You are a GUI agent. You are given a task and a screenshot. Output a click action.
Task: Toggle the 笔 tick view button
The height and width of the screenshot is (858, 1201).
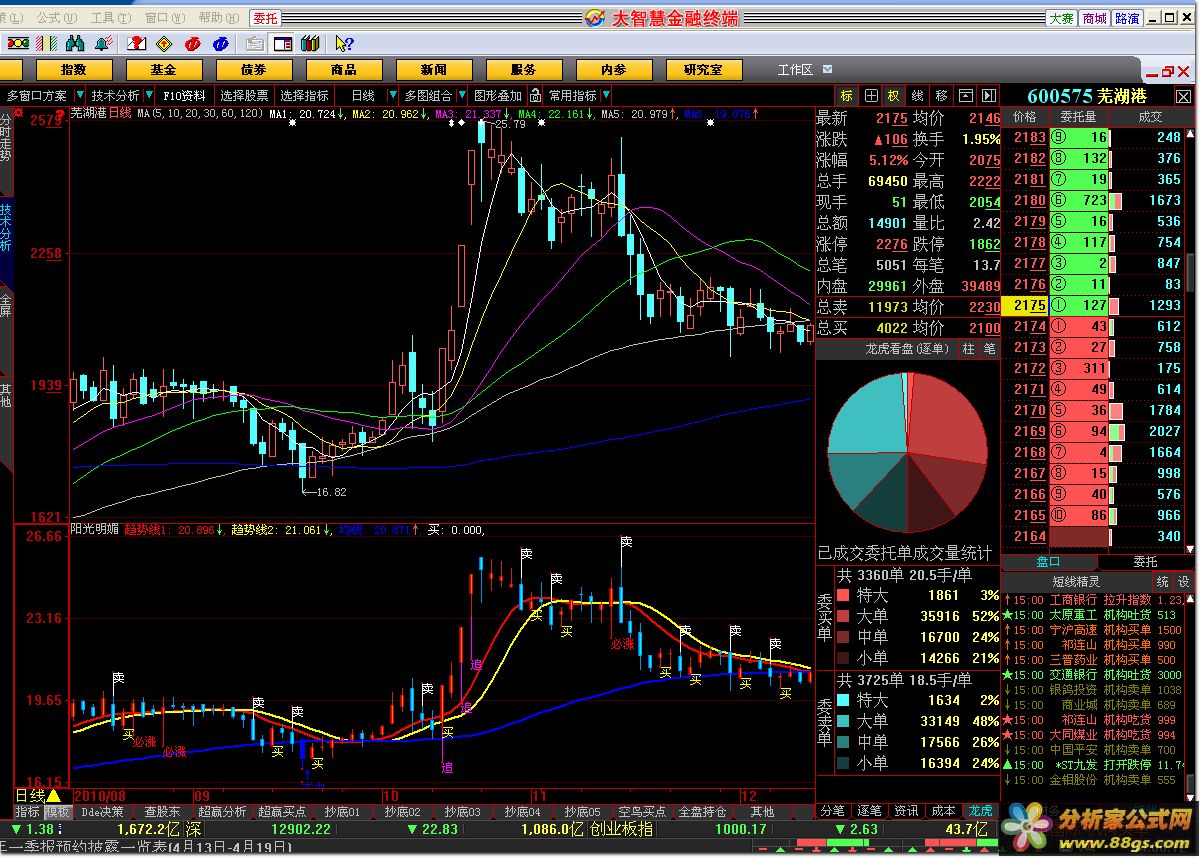click(x=989, y=348)
